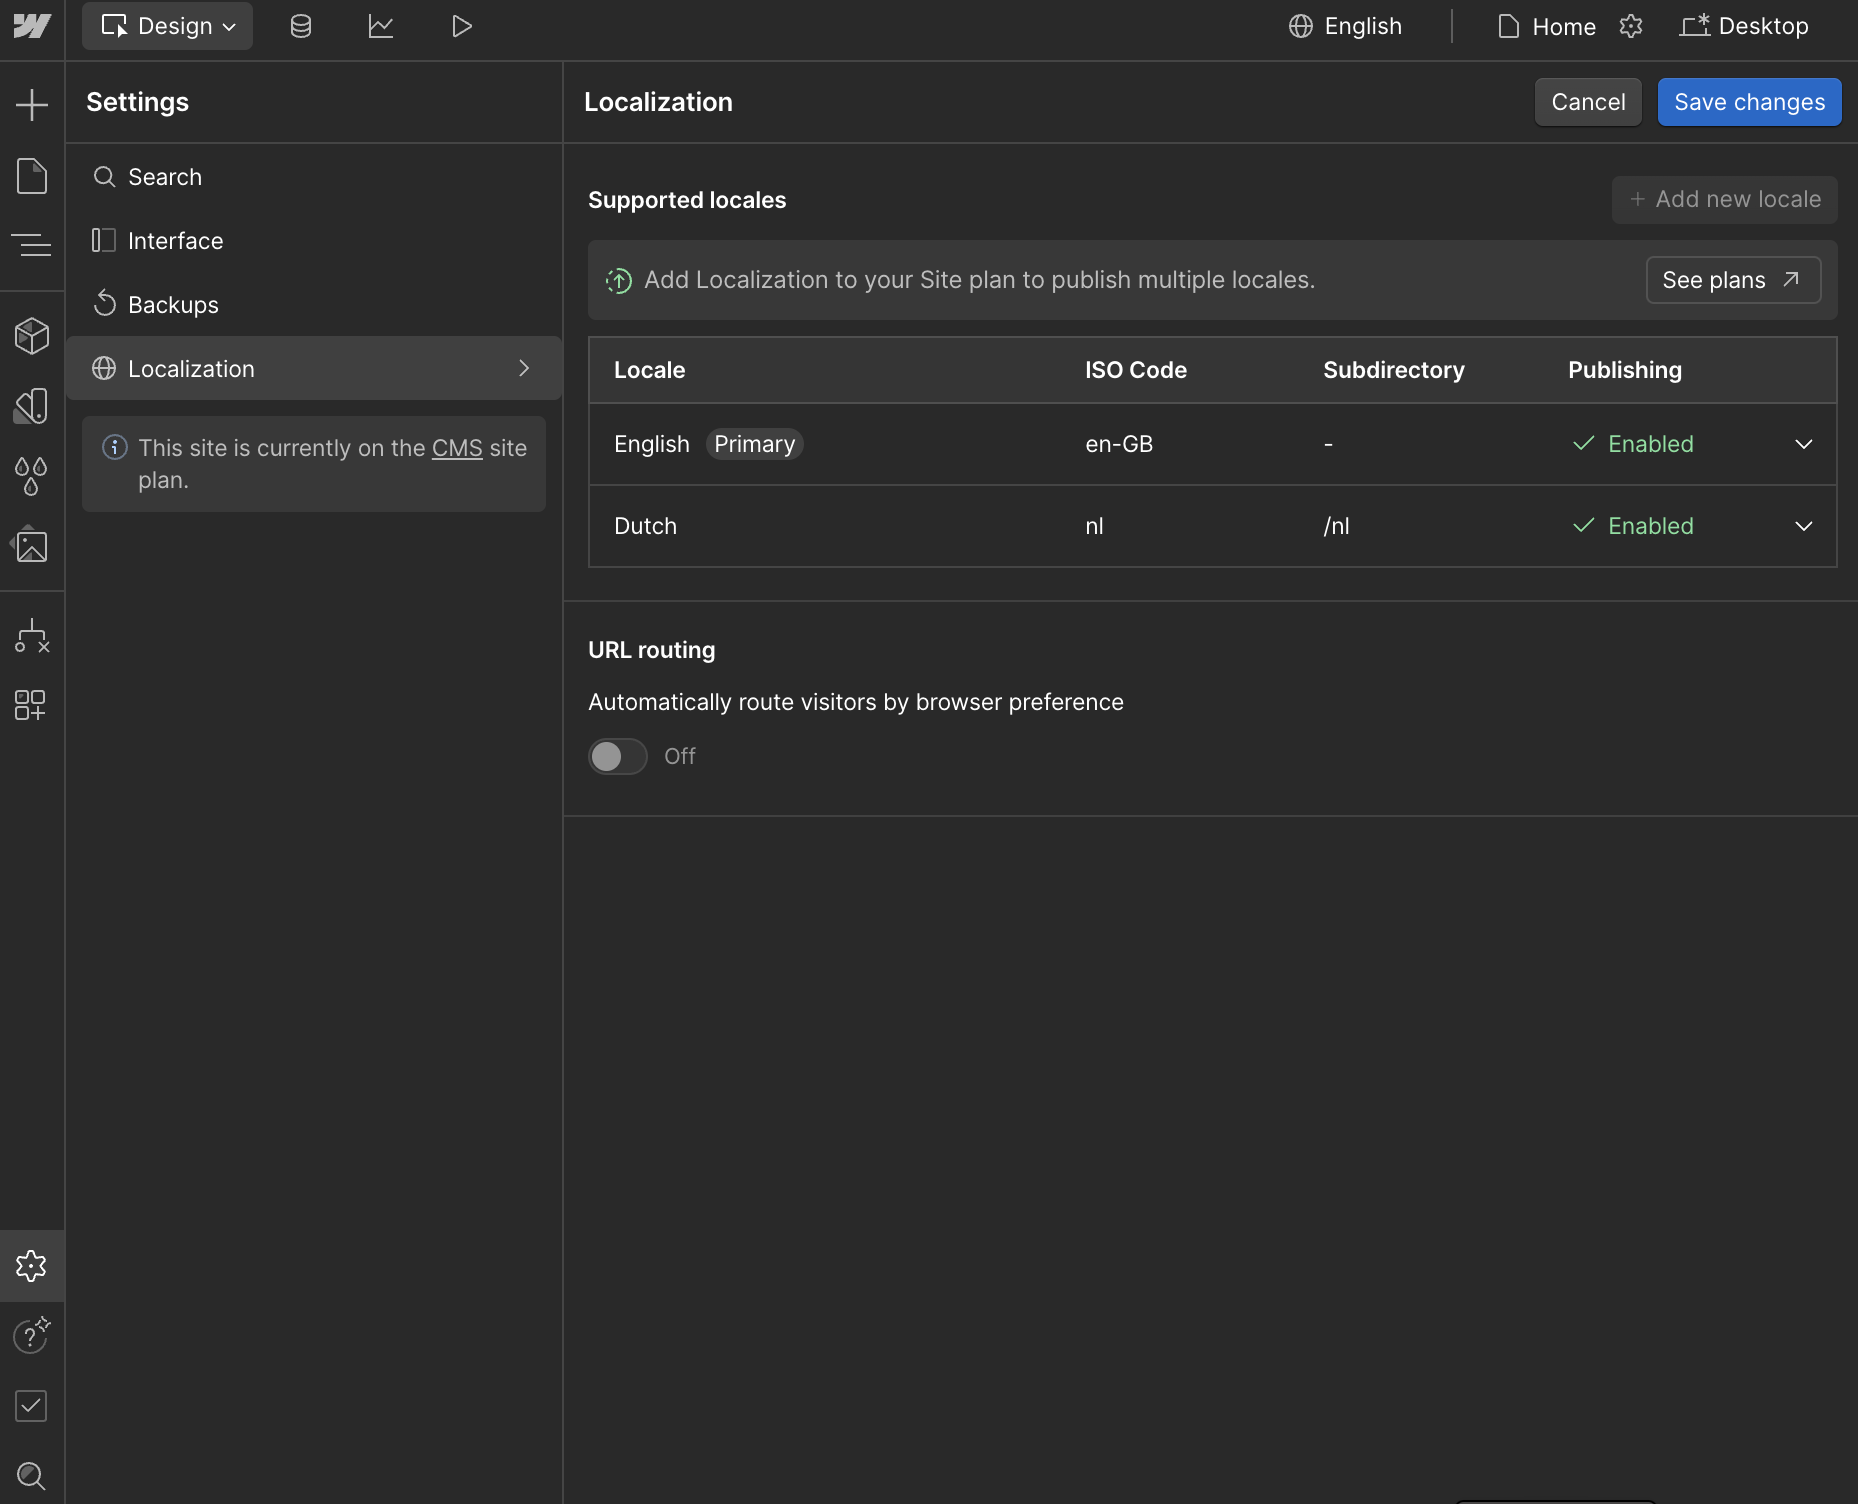Expand the Dutch locale row chevron
The width and height of the screenshot is (1858, 1504).
tap(1804, 526)
